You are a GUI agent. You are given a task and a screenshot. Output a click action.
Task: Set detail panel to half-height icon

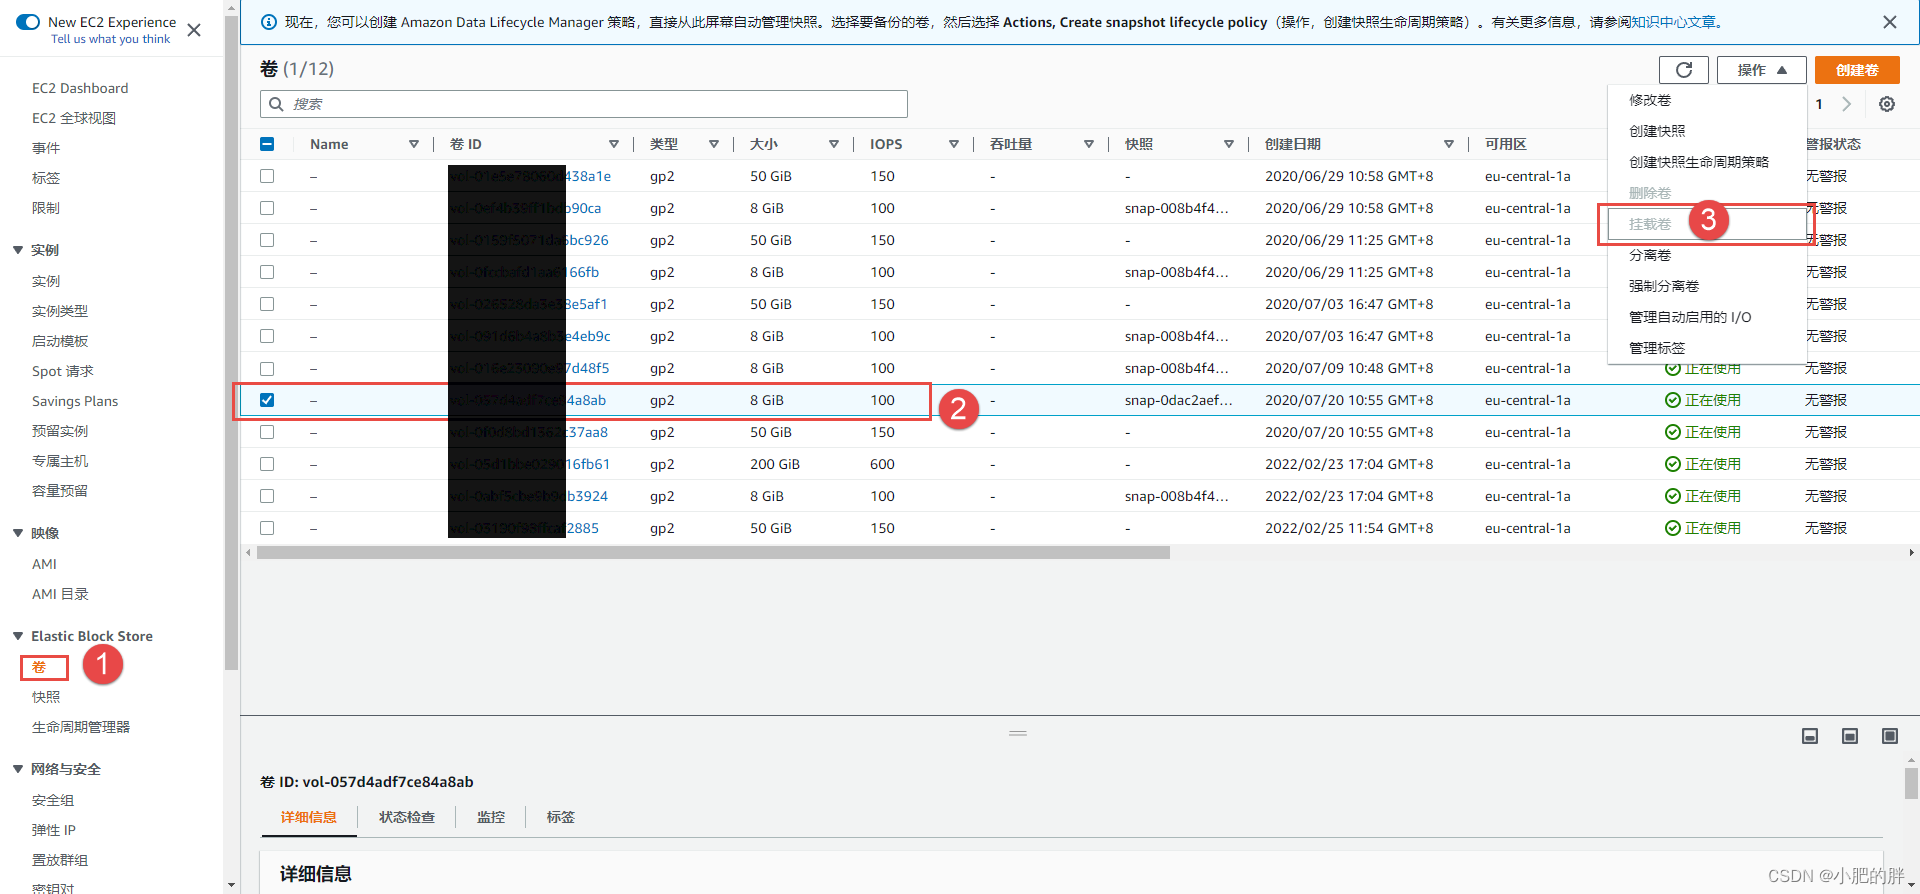(x=1850, y=736)
